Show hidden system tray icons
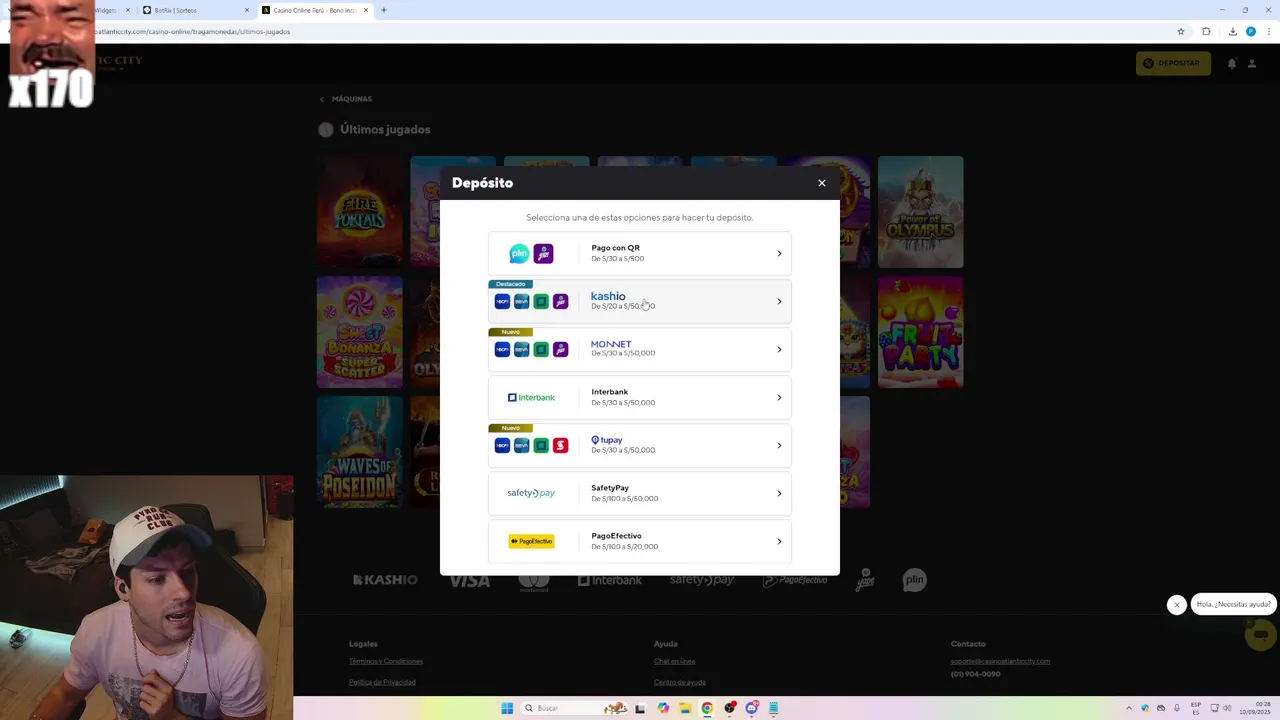 click(1129, 708)
